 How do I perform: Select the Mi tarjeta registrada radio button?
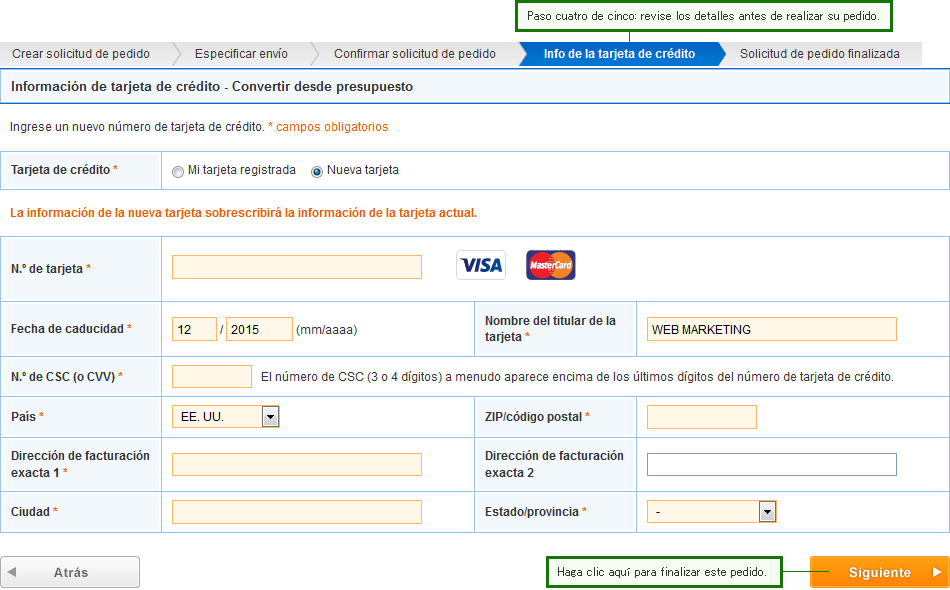click(178, 171)
